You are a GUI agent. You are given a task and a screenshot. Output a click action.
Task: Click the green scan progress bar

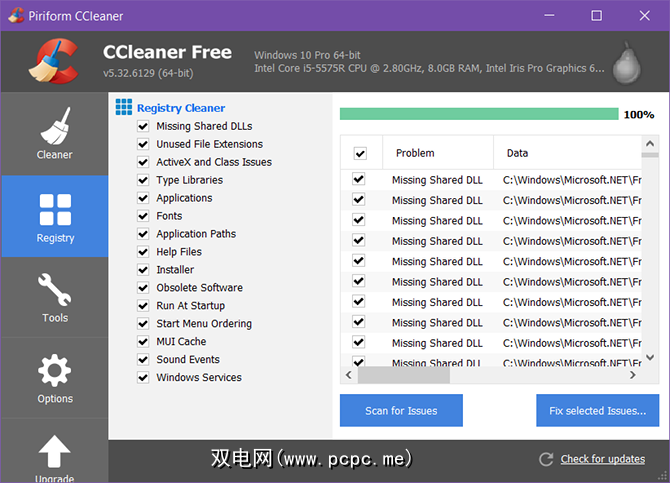479,114
